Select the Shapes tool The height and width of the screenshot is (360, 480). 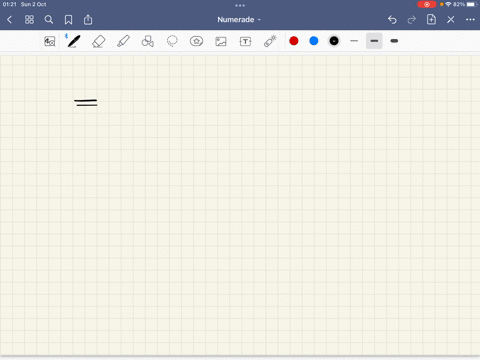148,41
